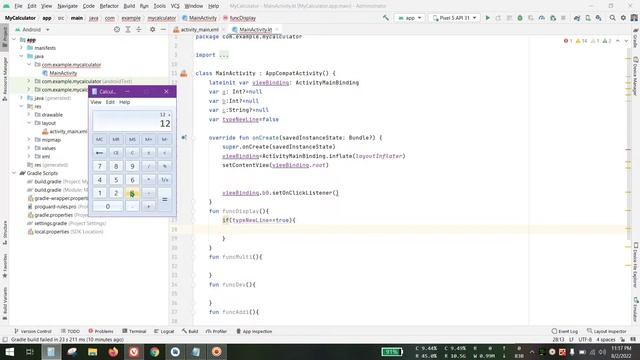Open the Refactor menu
The height and width of the screenshot is (360, 640).
(x=109, y=6)
